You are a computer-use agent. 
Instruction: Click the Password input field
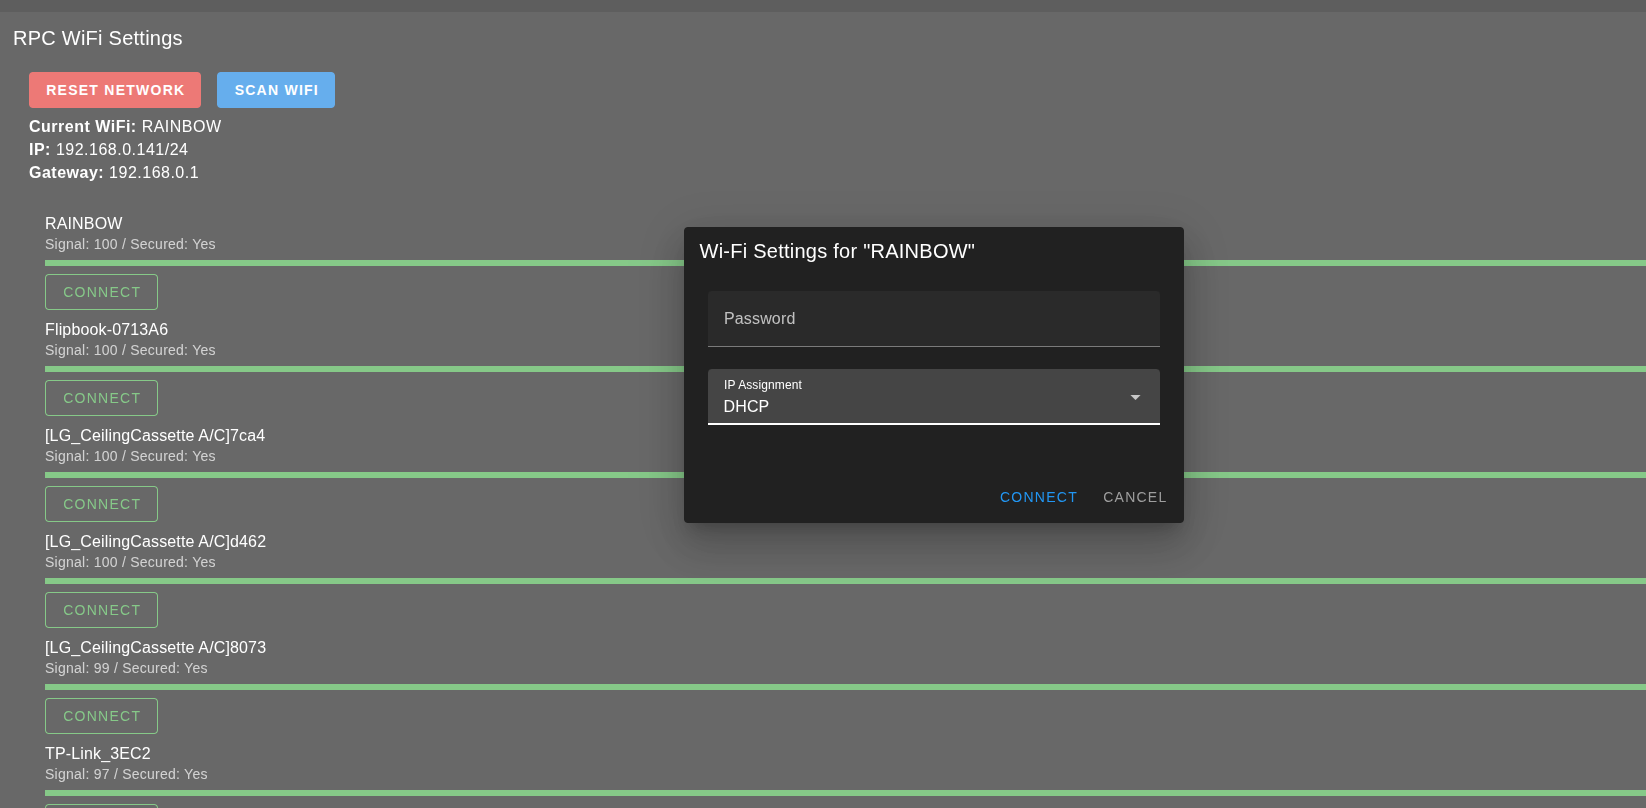(x=934, y=319)
